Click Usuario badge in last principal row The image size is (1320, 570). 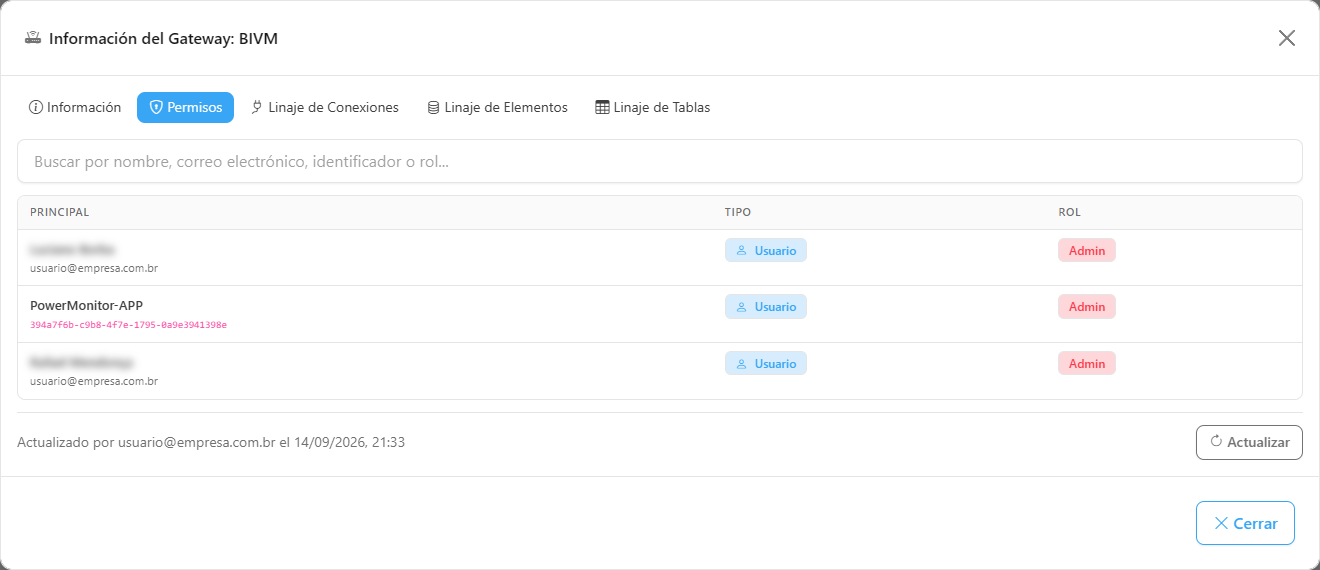(x=766, y=363)
